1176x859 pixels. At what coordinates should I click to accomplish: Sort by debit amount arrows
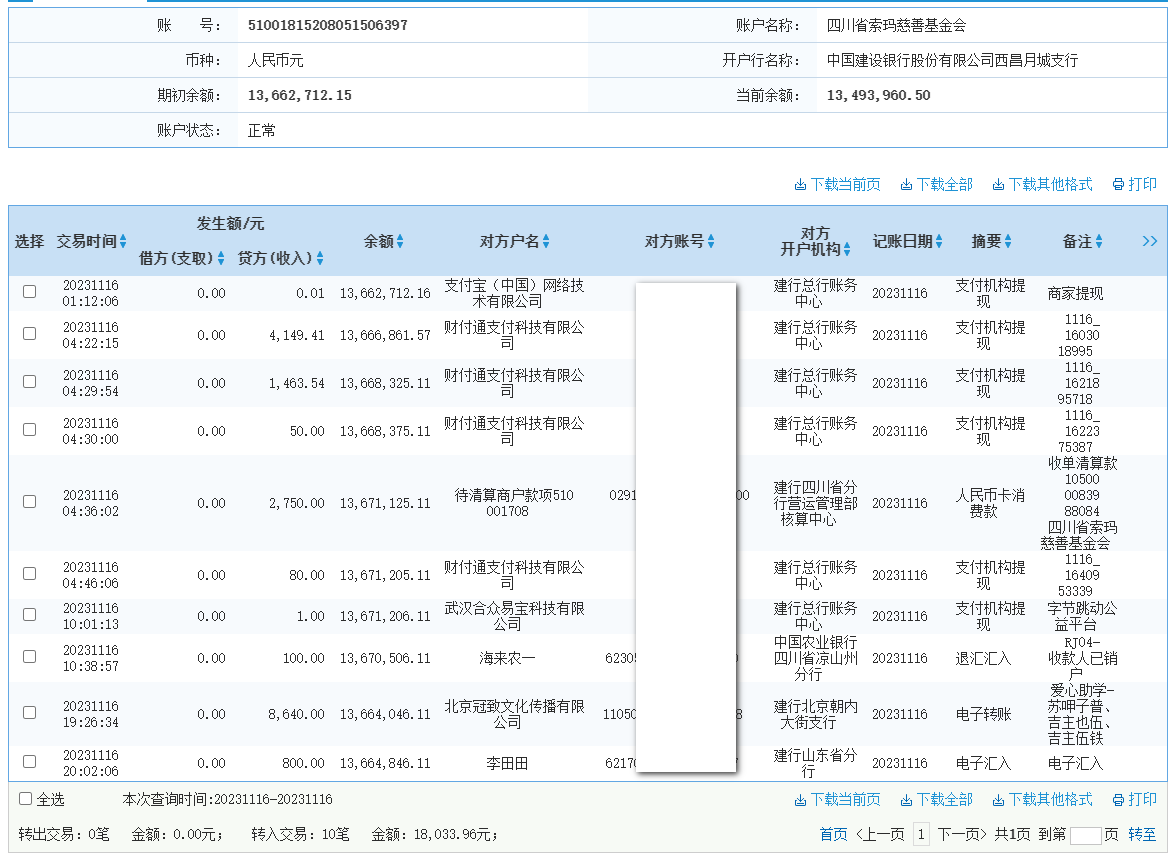tap(220, 259)
